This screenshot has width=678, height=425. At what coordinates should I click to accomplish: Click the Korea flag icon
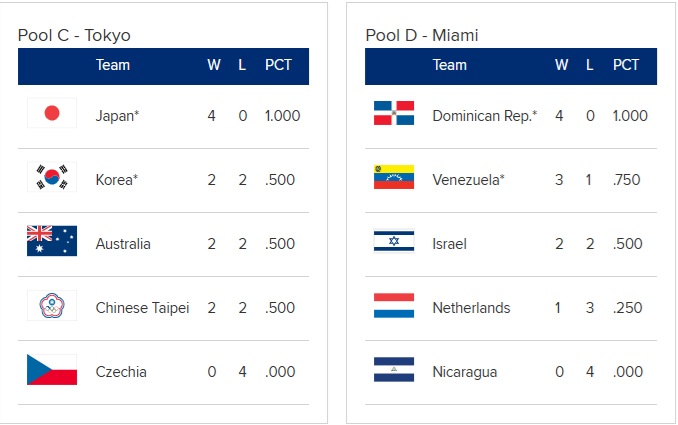(52, 179)
